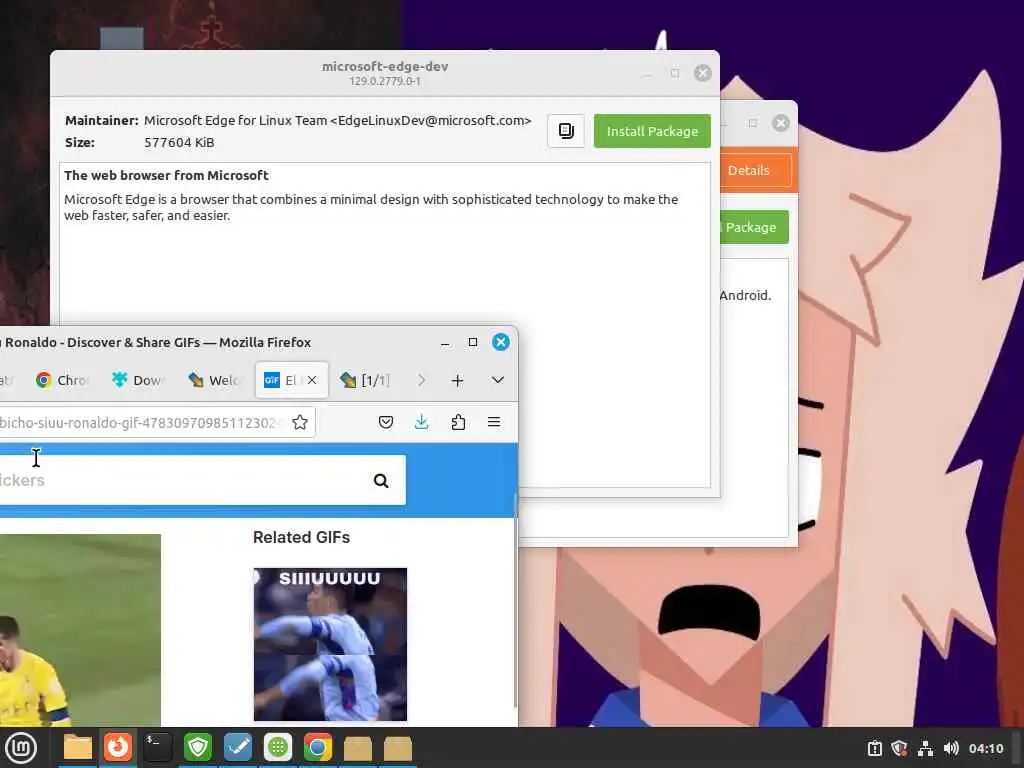Open the SIIIUUUUU related GIF thumbnail

pyautogui.click(x=330, y=645)
